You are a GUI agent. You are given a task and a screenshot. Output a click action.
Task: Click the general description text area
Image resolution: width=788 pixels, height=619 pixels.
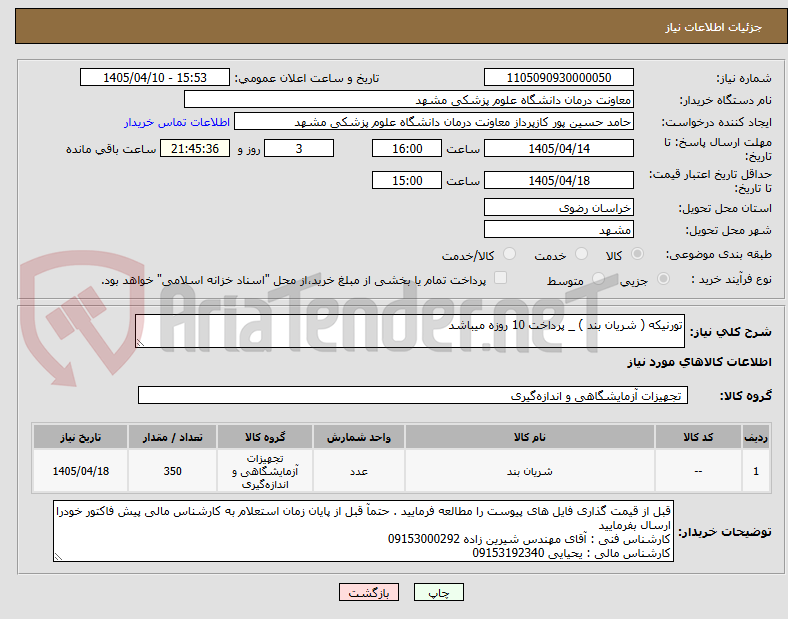point(410,331)
